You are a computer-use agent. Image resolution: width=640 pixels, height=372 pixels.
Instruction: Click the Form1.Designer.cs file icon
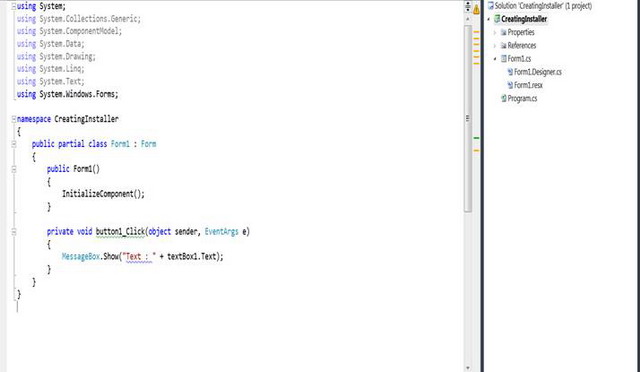(510, 72)
